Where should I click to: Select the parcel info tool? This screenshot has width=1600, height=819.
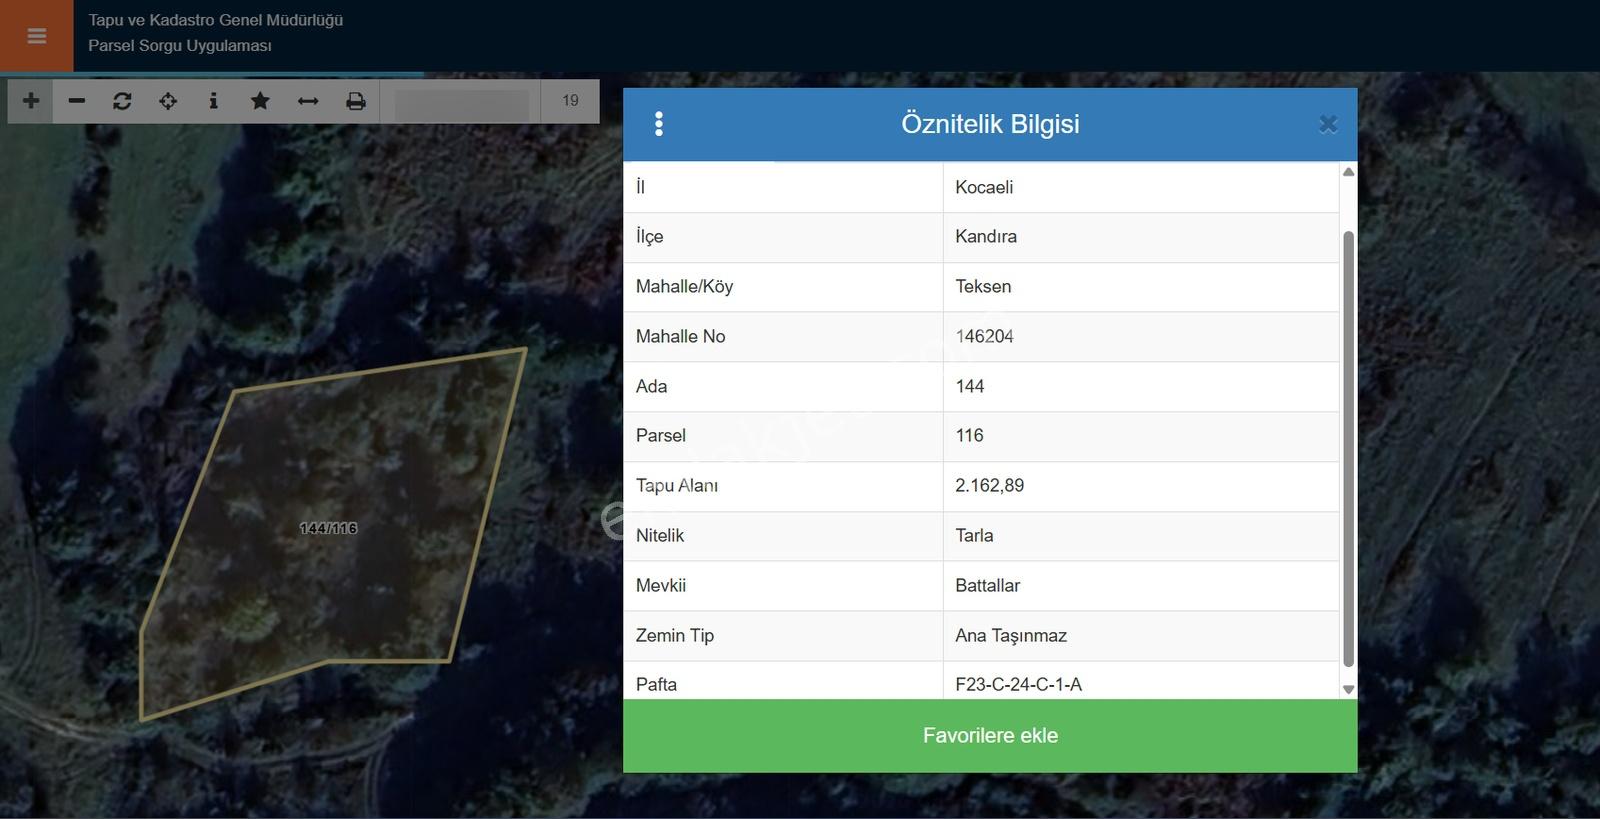pos(213,101)
